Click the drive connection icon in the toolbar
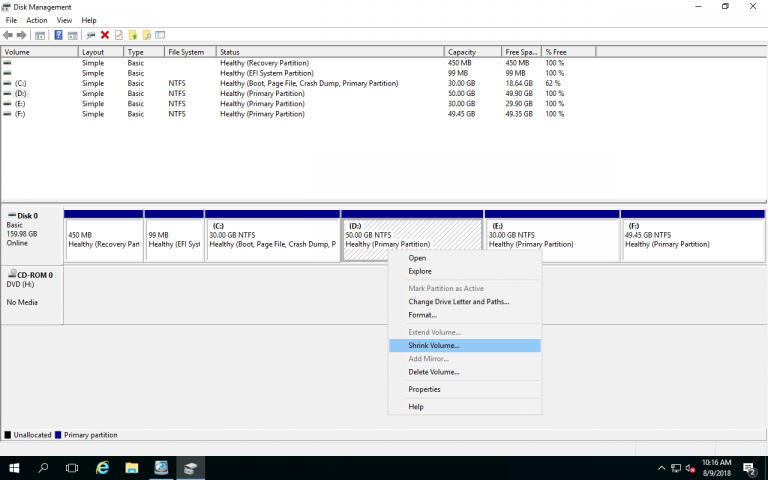768x480 pixels. pyautogui.click(x=91, y=35)
